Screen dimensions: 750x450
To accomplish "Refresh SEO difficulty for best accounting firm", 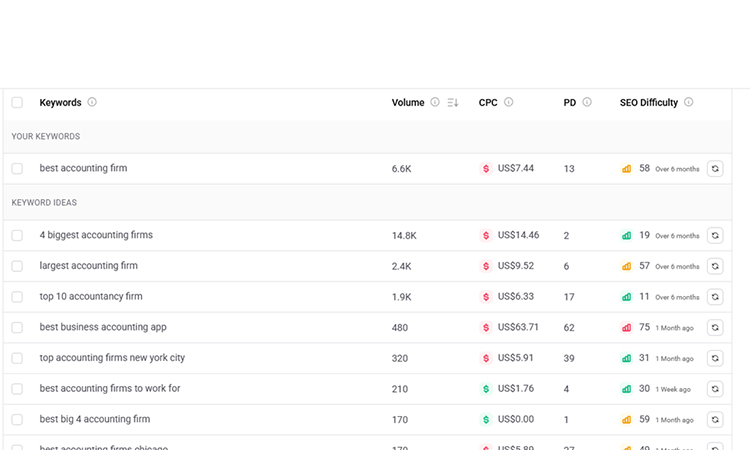I will pyautogui.click(x=715, y=168).
